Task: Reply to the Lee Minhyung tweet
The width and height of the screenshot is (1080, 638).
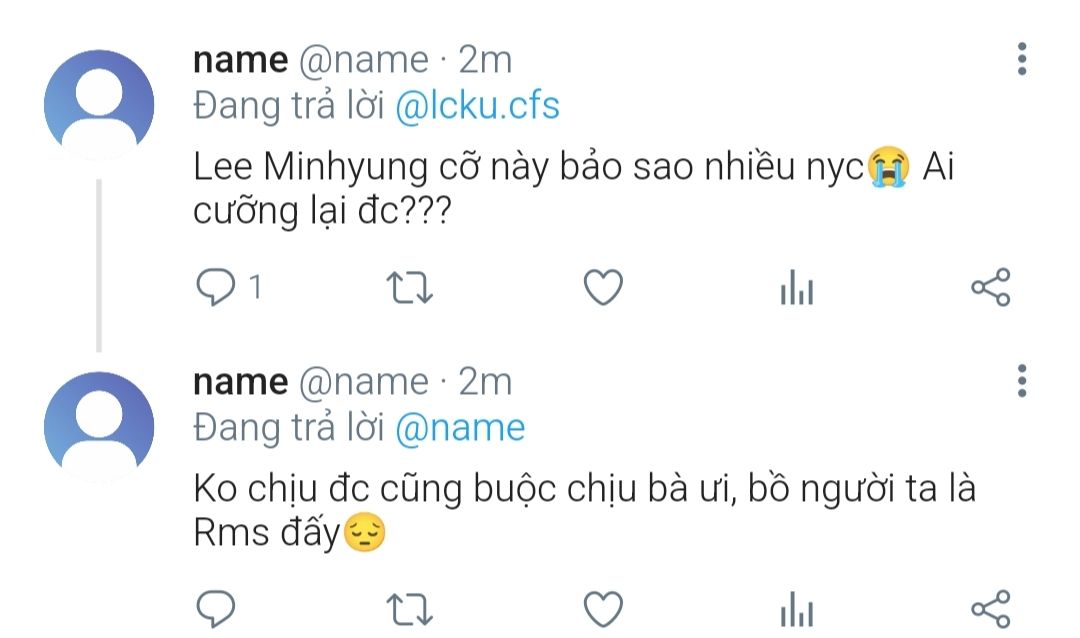Action: (212, 288)
